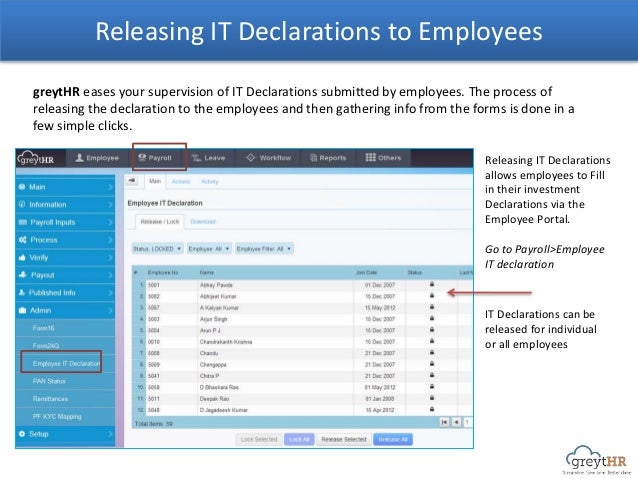Click the page number field showing 1
Screen dimensions: 638x479
pyautogui.click(x=468, y=422)
